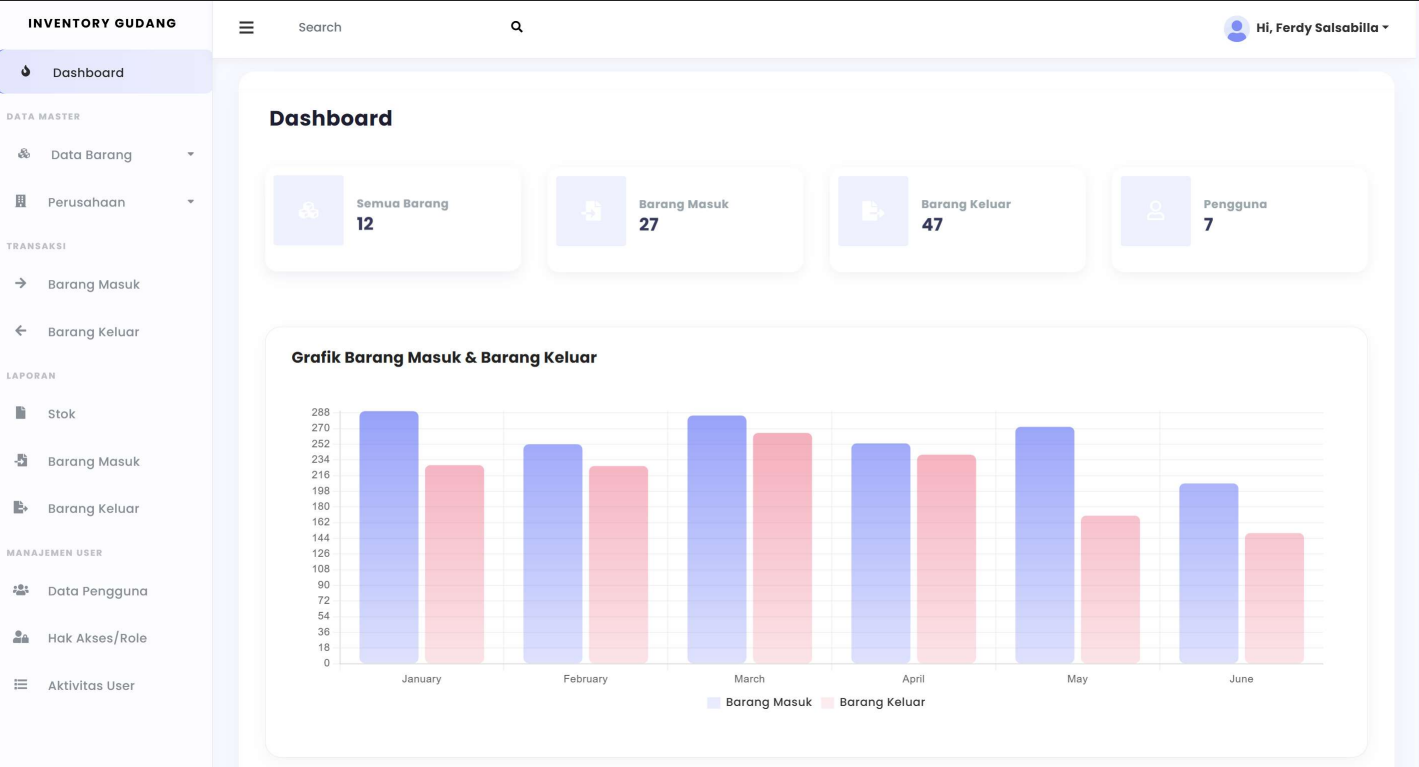Open Barang Keluar under Transaksi

[x=93, y=332]
